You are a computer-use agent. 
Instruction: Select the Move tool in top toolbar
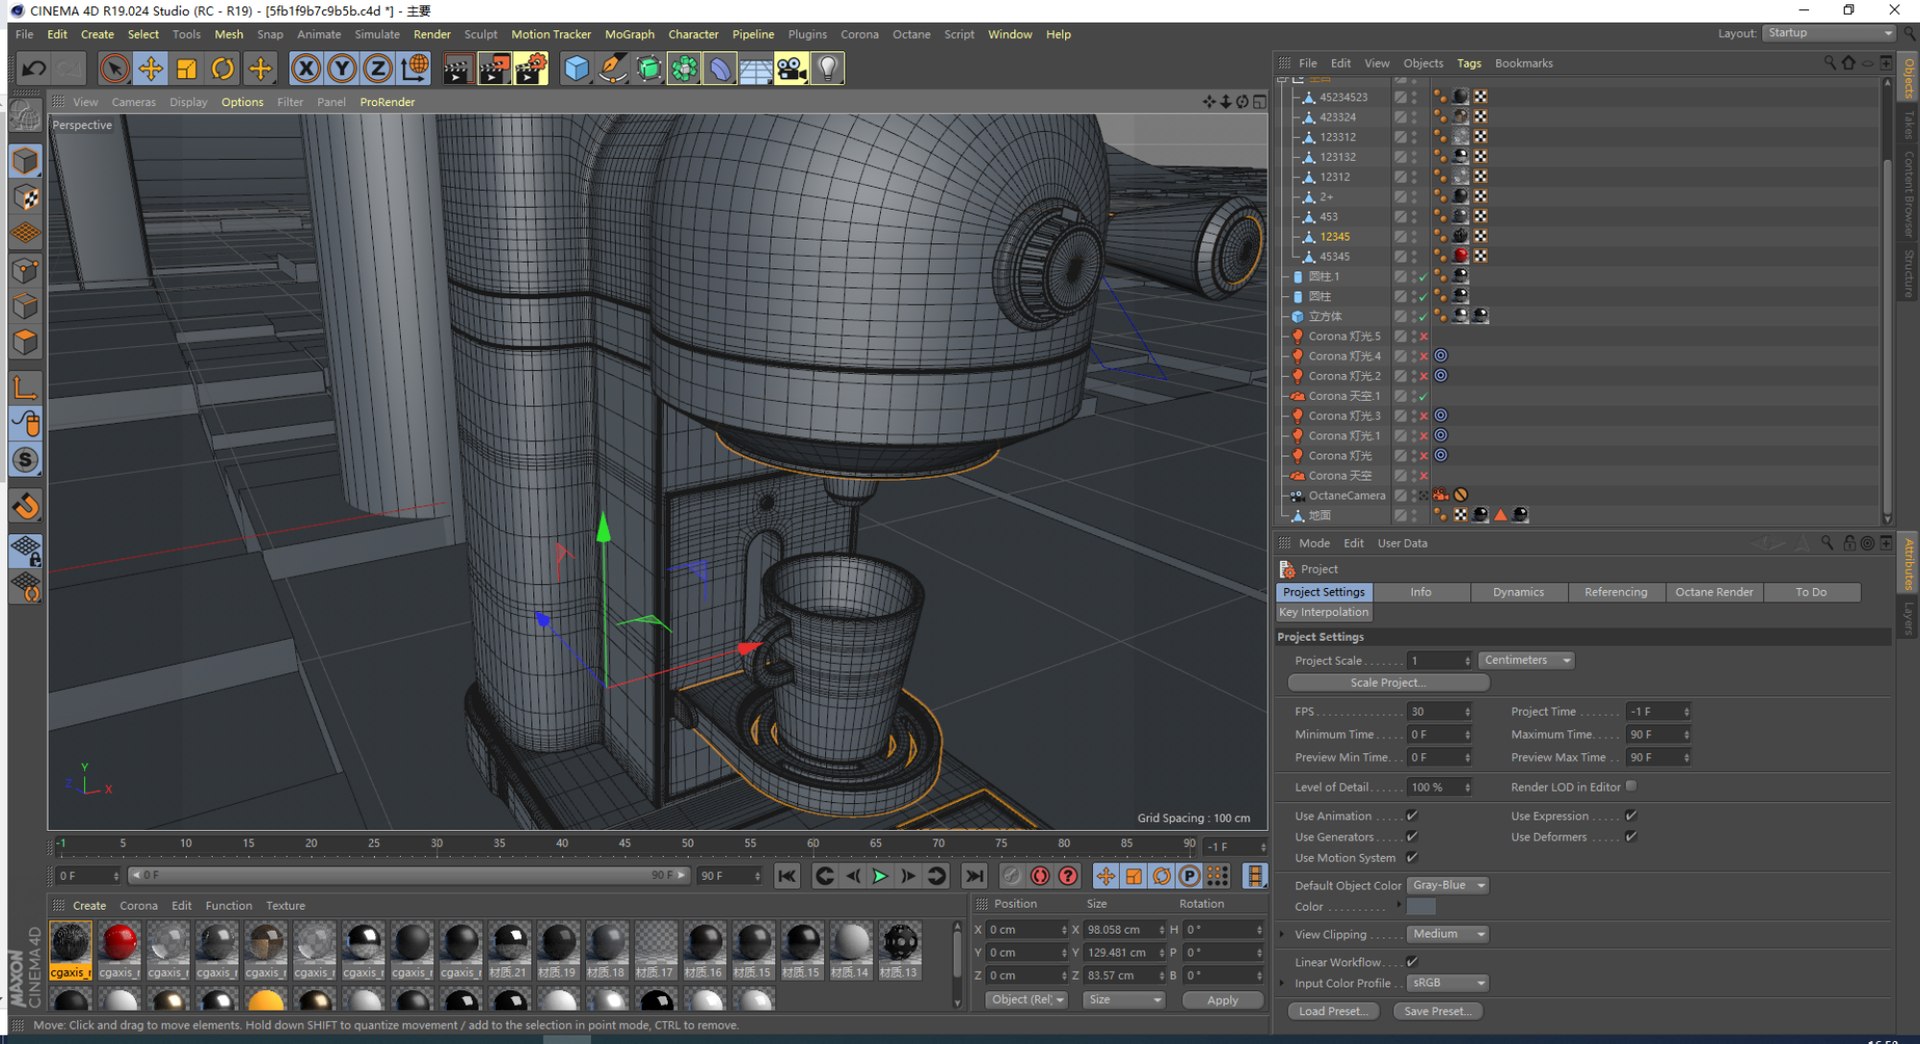(x=151, y=68)
